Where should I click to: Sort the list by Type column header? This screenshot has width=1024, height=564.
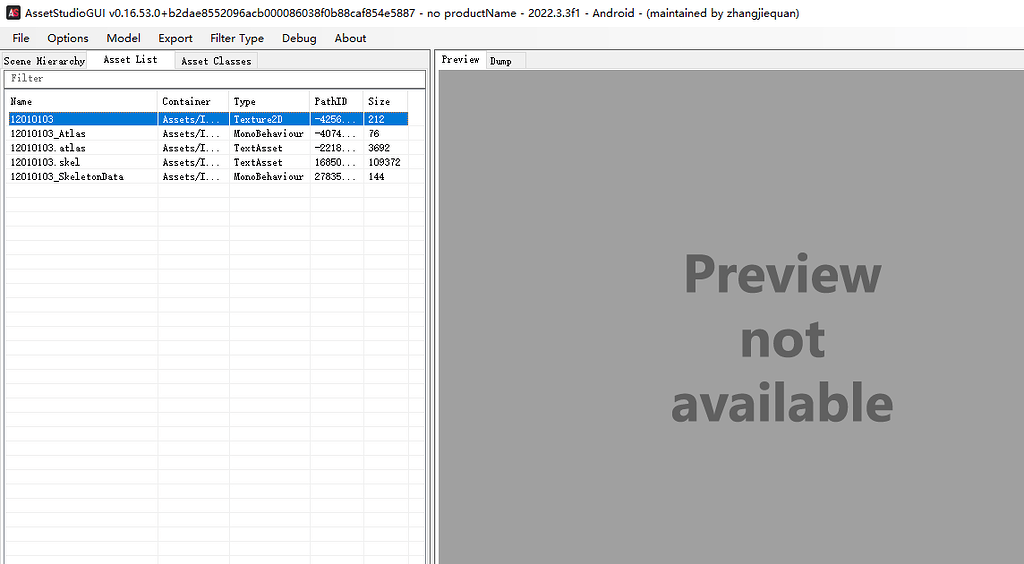[x=268, y=101]
